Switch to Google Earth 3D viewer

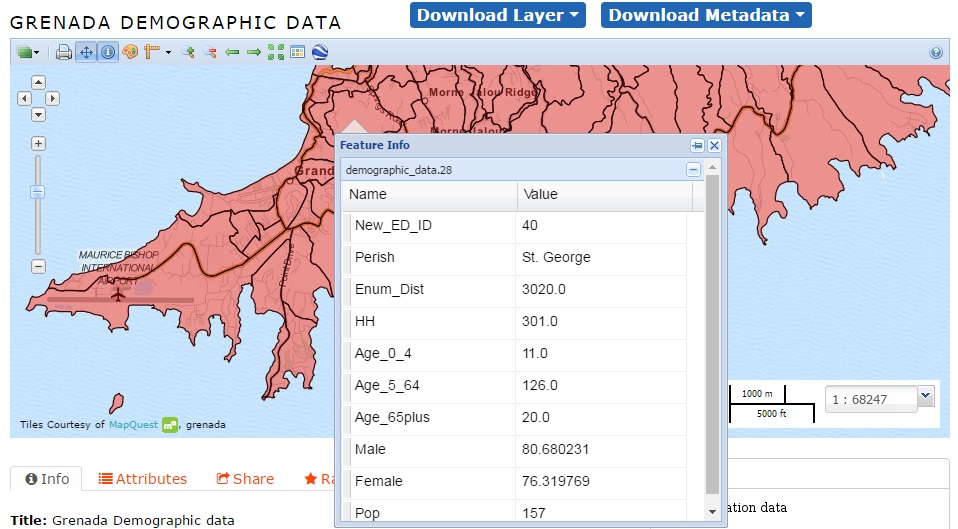(x=319, y=52)
